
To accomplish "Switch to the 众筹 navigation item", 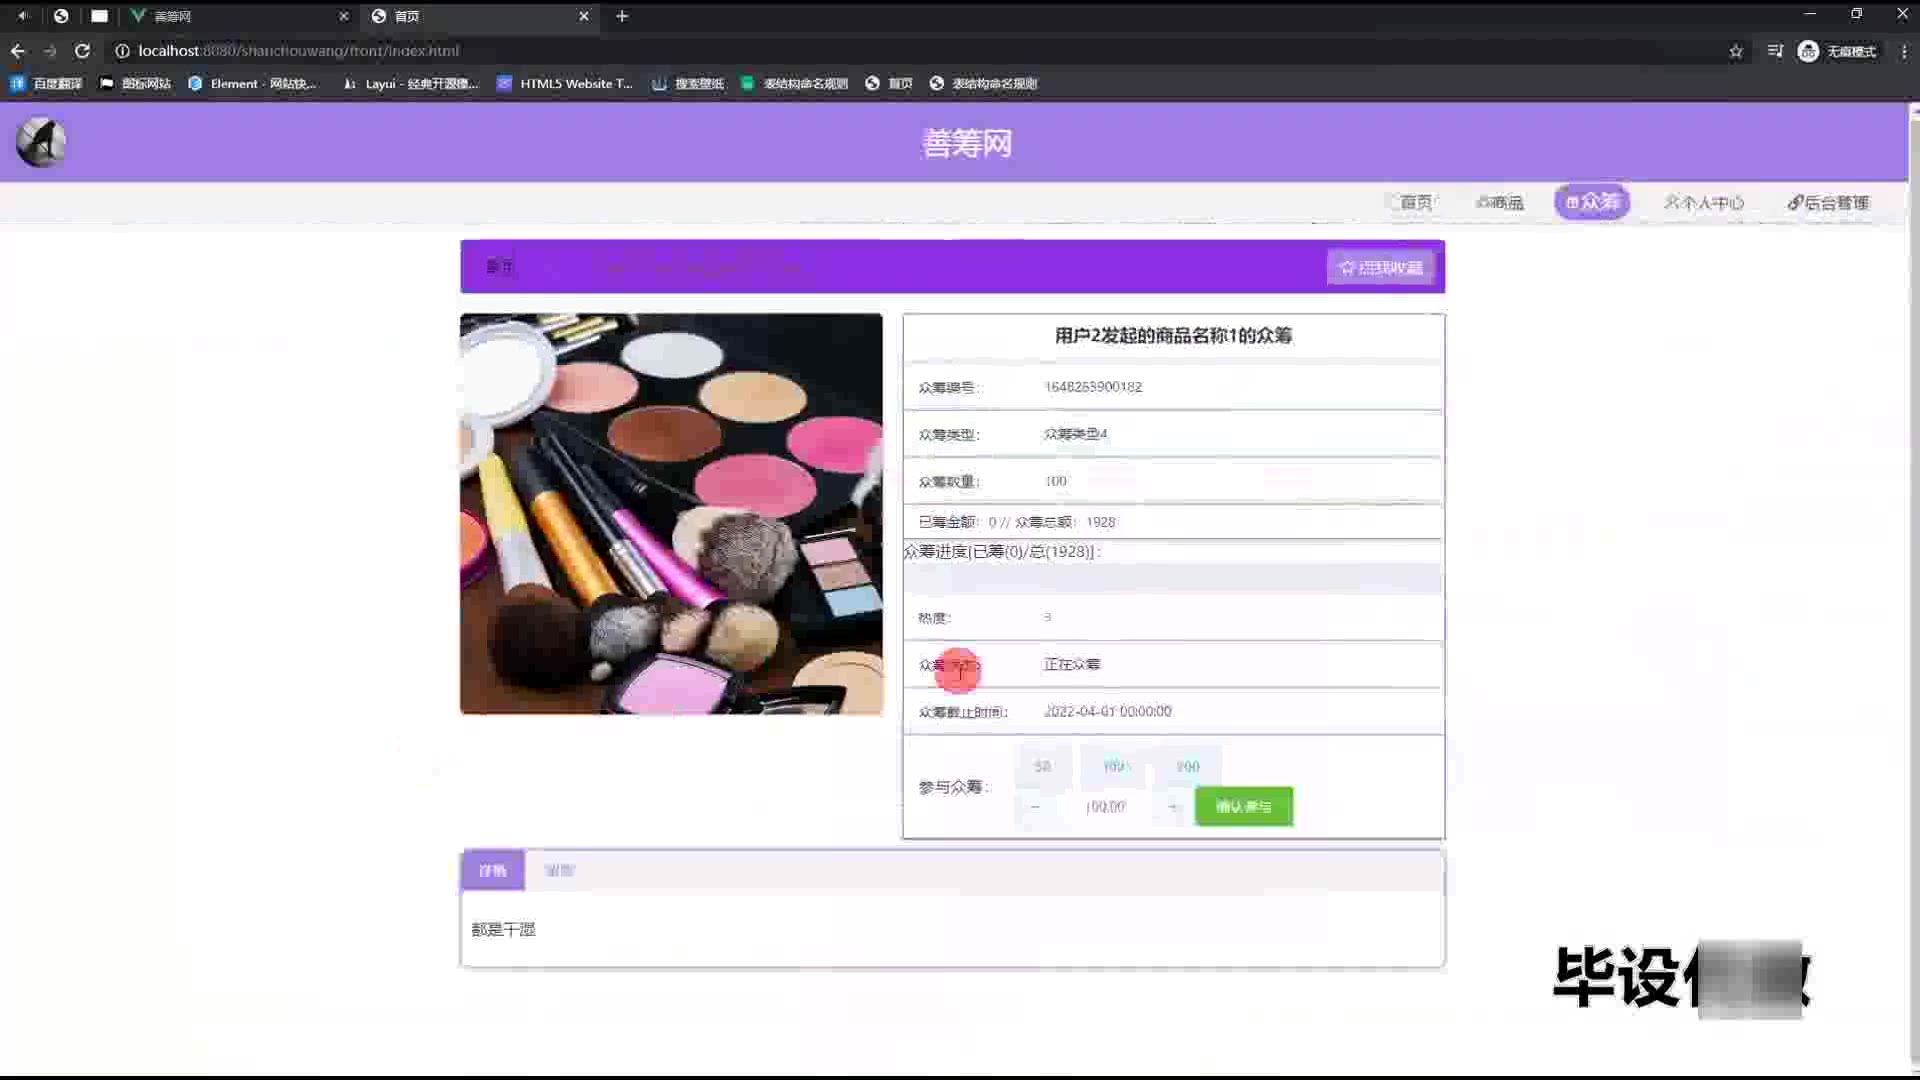I will click(1592, 202).
